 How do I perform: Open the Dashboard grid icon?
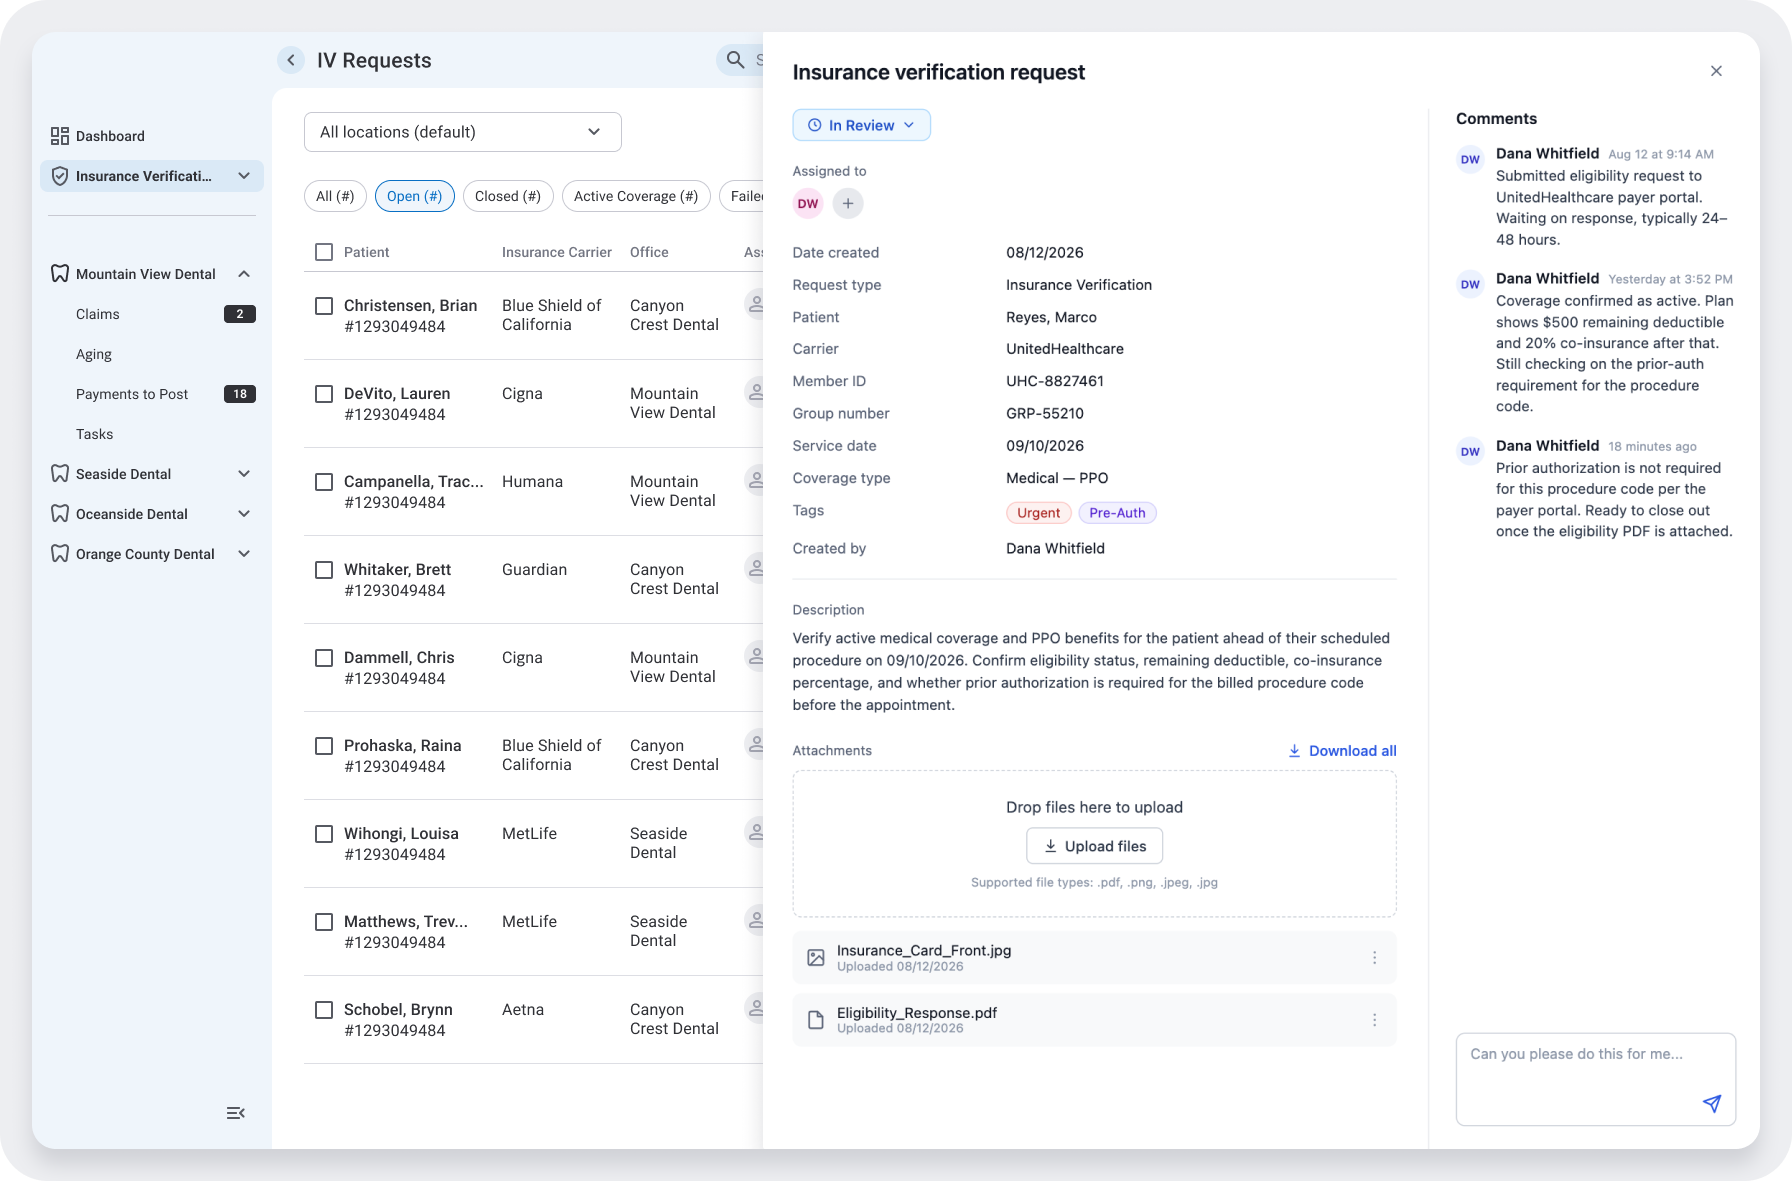[60, 136]
